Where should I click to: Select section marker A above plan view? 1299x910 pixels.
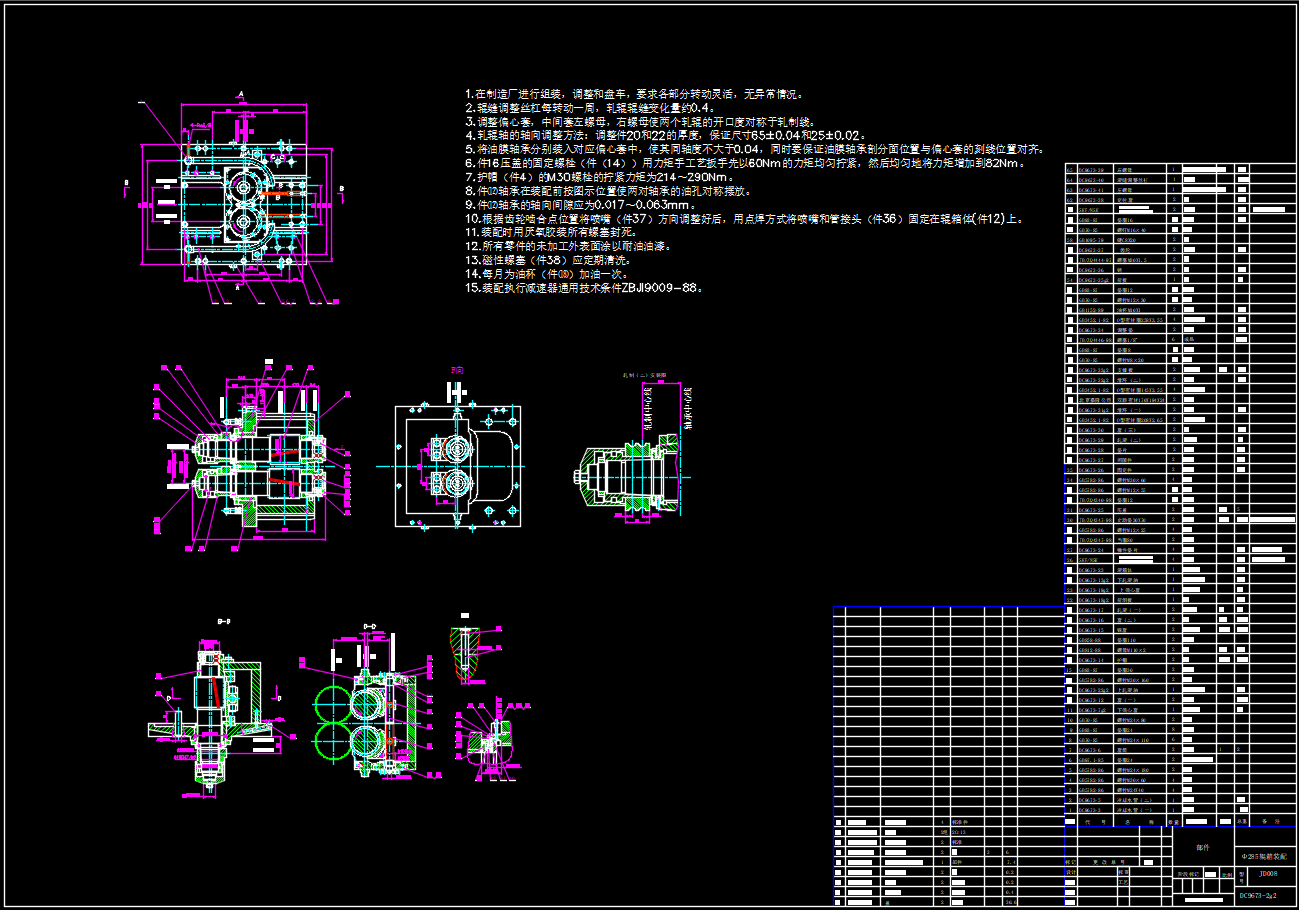coord(241,92)
